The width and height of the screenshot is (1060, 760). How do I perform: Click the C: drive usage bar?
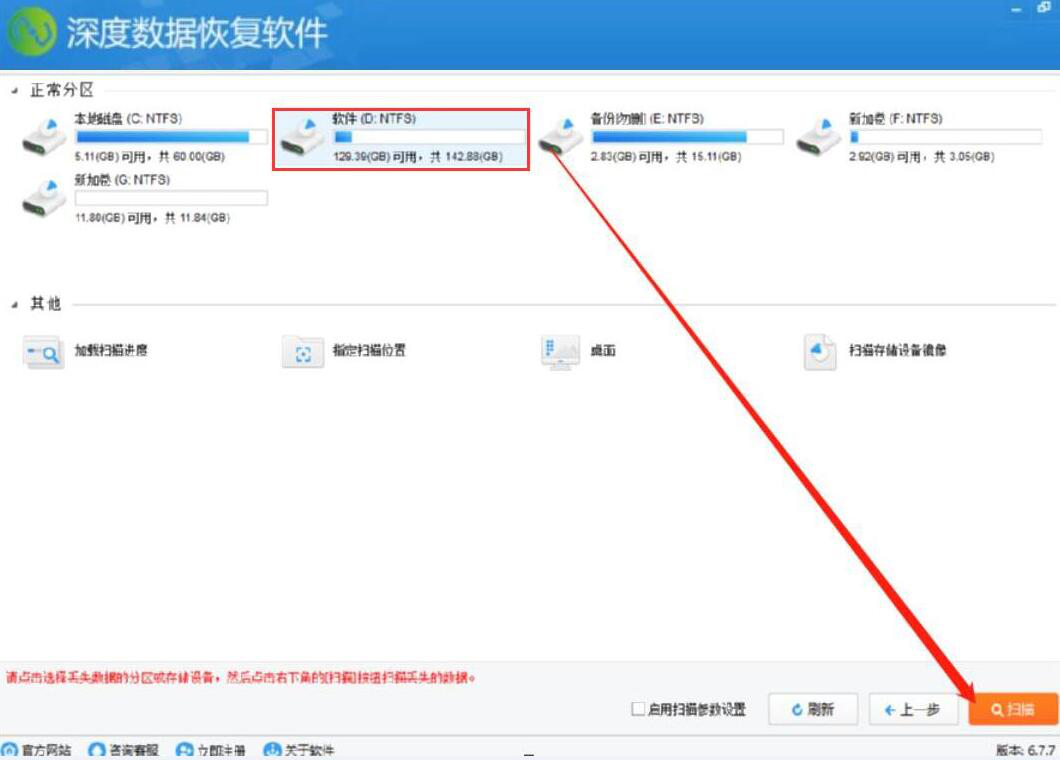tap(171, 137)
